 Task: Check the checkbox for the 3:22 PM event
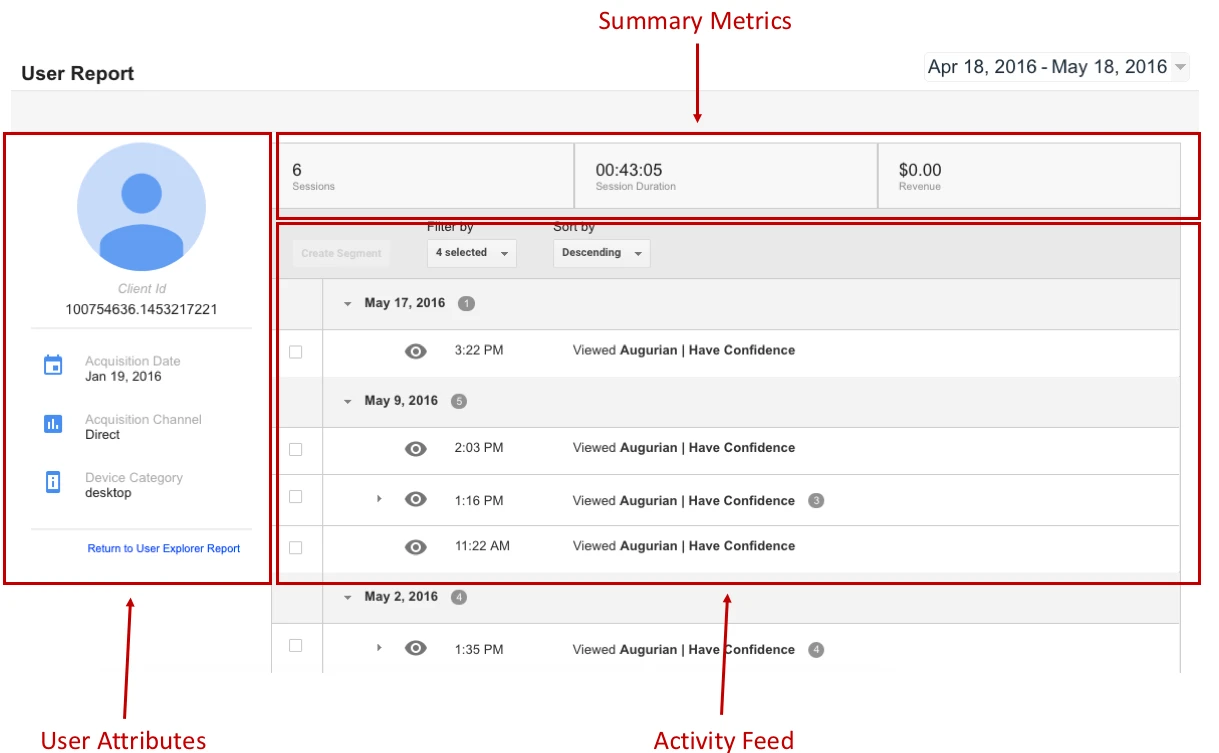click(x=294, y=350)
